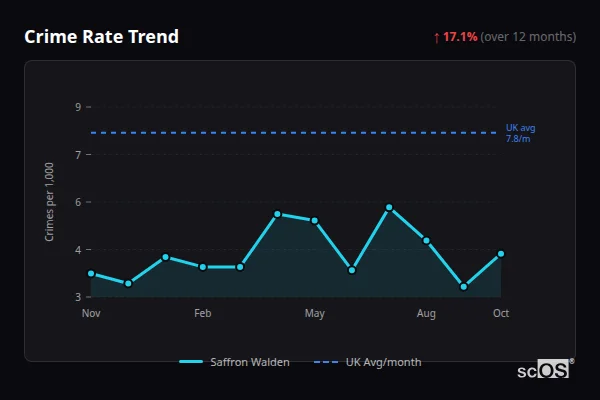600x400 pixels.
Task: Click the March data point
Action: click(240, 267)
